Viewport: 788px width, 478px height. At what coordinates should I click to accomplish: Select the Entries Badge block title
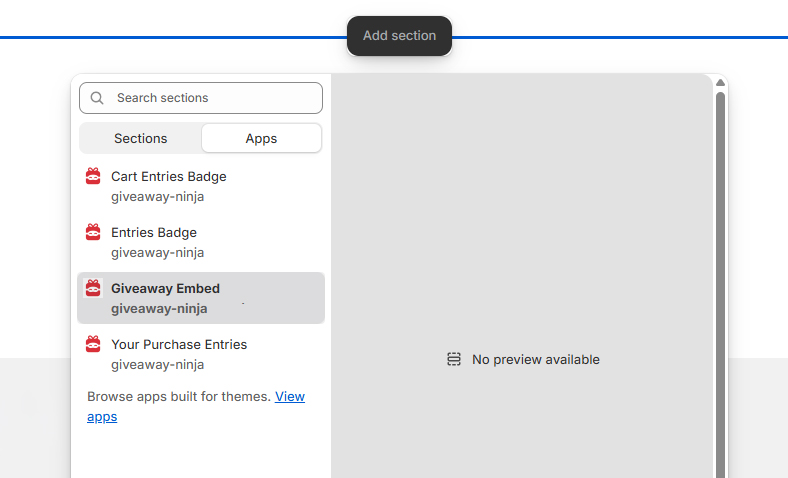[154, 233]
